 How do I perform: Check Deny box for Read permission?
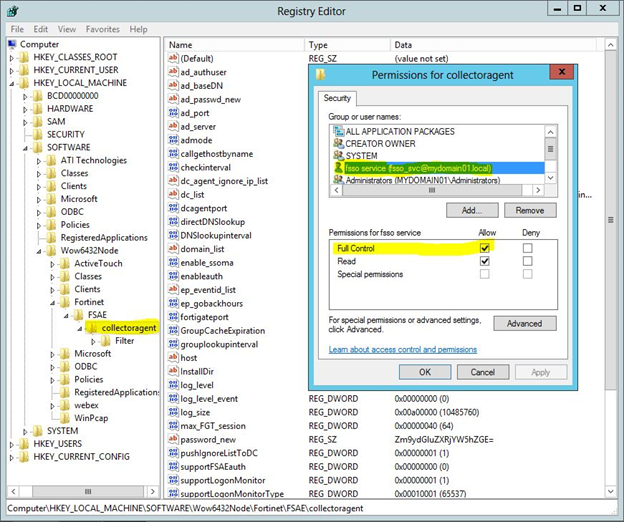point(527,260)
